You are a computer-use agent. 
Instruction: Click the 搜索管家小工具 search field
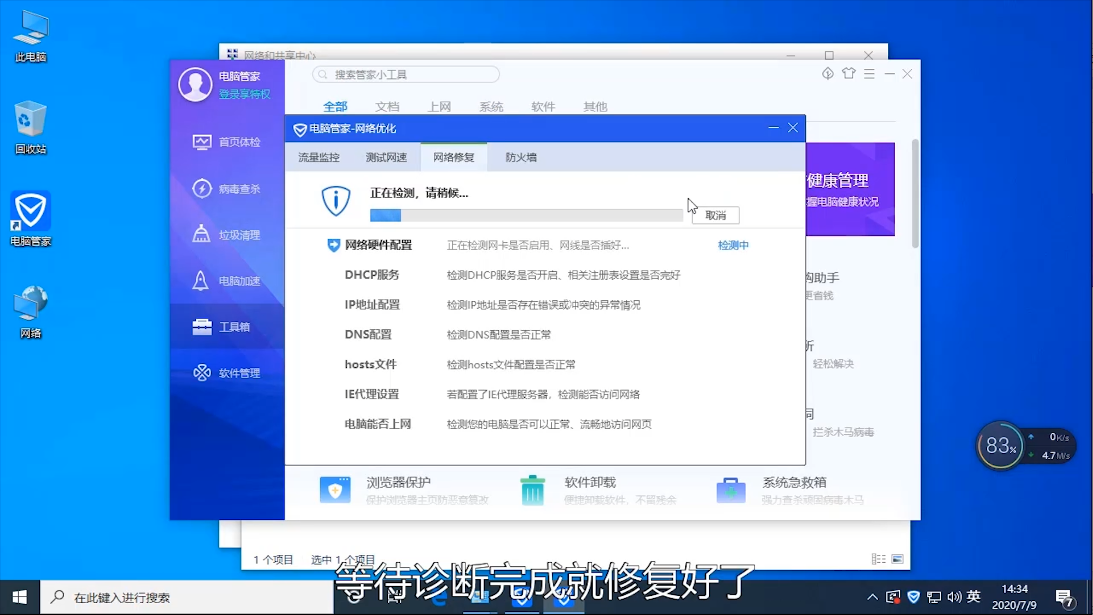[406, 75]
